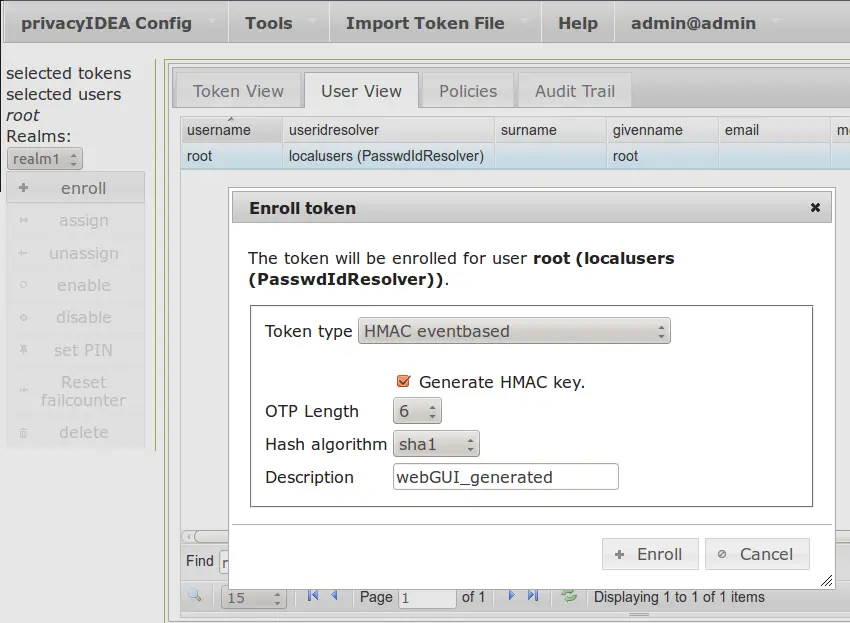Image resolution: width=850 pixels, height=623 pixels.
Task: Go to next page of users
Action: (511, 596)
